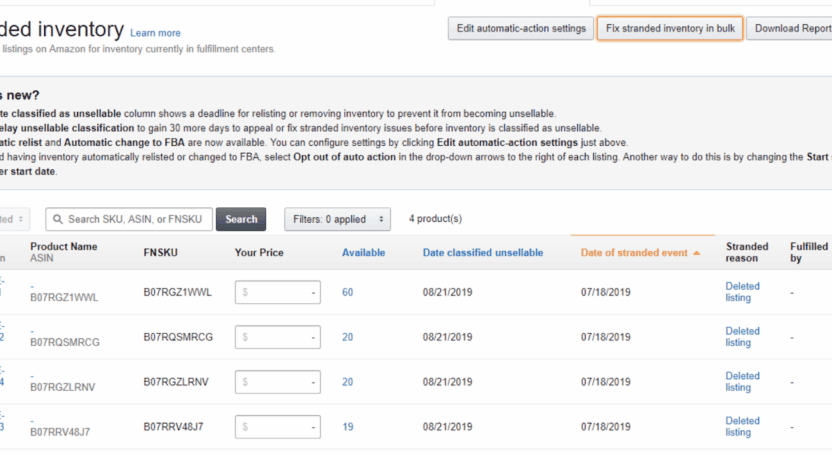Expand the Filters: 0 applied dropdown
Image resolution: width=832 pixels, height=456 pixels.
pos(339,219)
